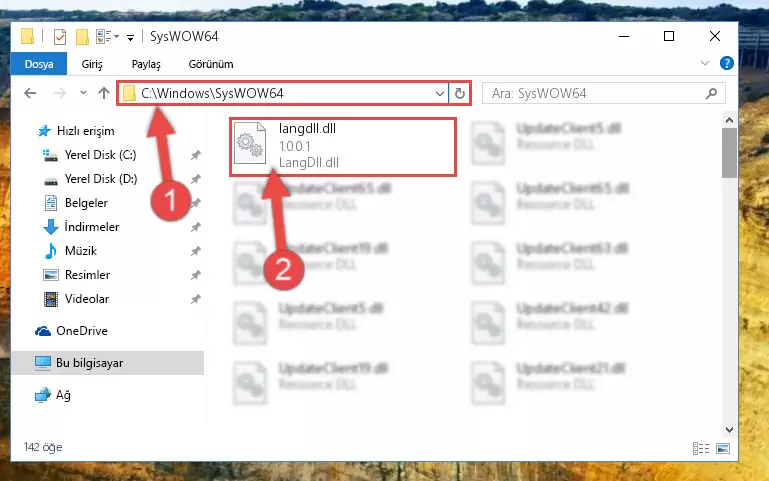Click the vertical scrollbar thumb
Screen dimensions: 769x481
(729, 153)
